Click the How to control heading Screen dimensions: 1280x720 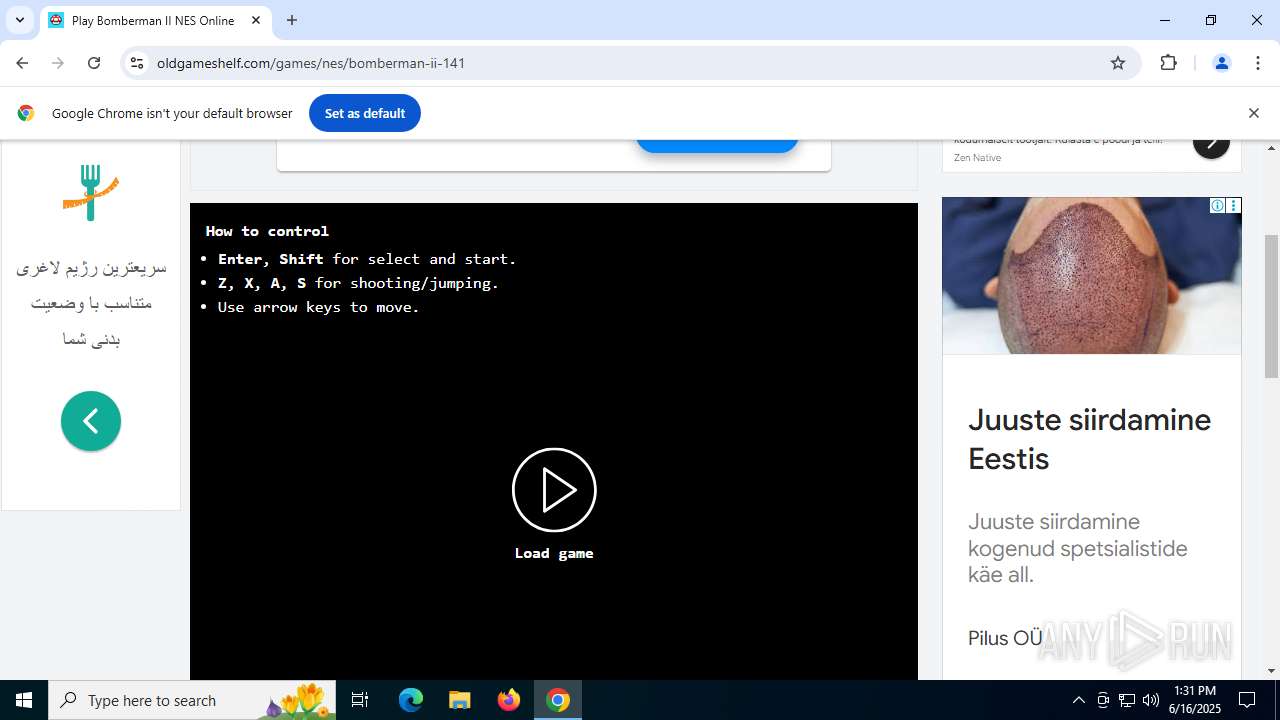[x=267, y=231]
